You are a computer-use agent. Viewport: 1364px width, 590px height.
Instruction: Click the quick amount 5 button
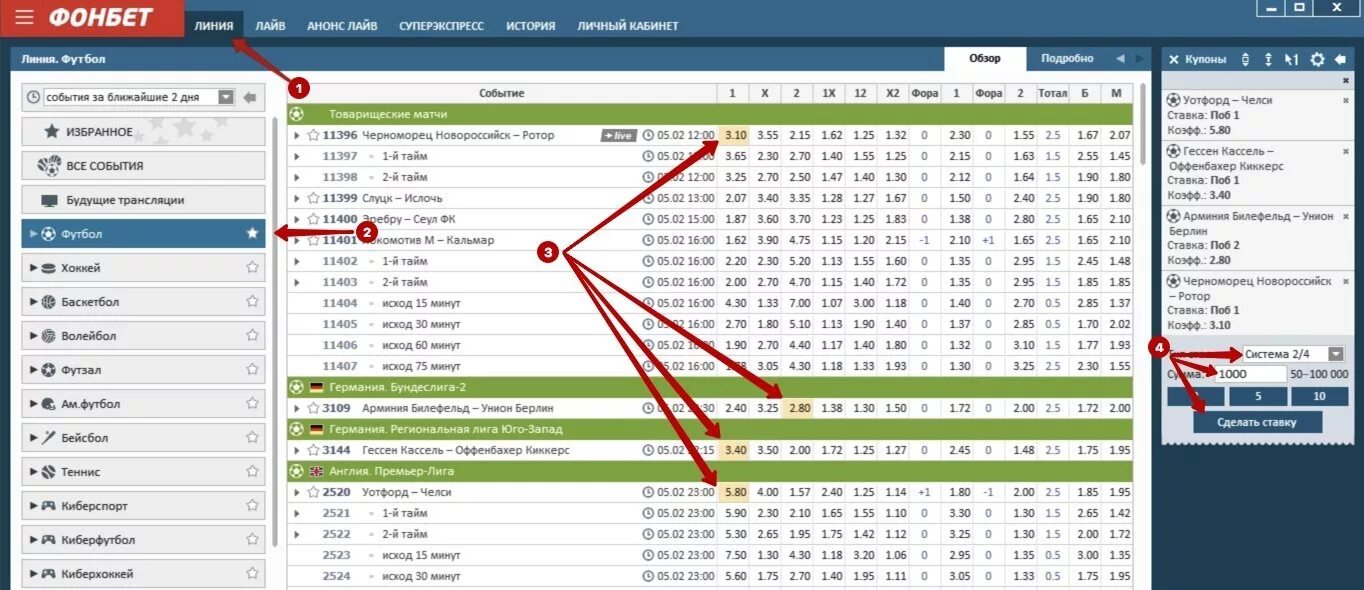tap(1257, 396)
